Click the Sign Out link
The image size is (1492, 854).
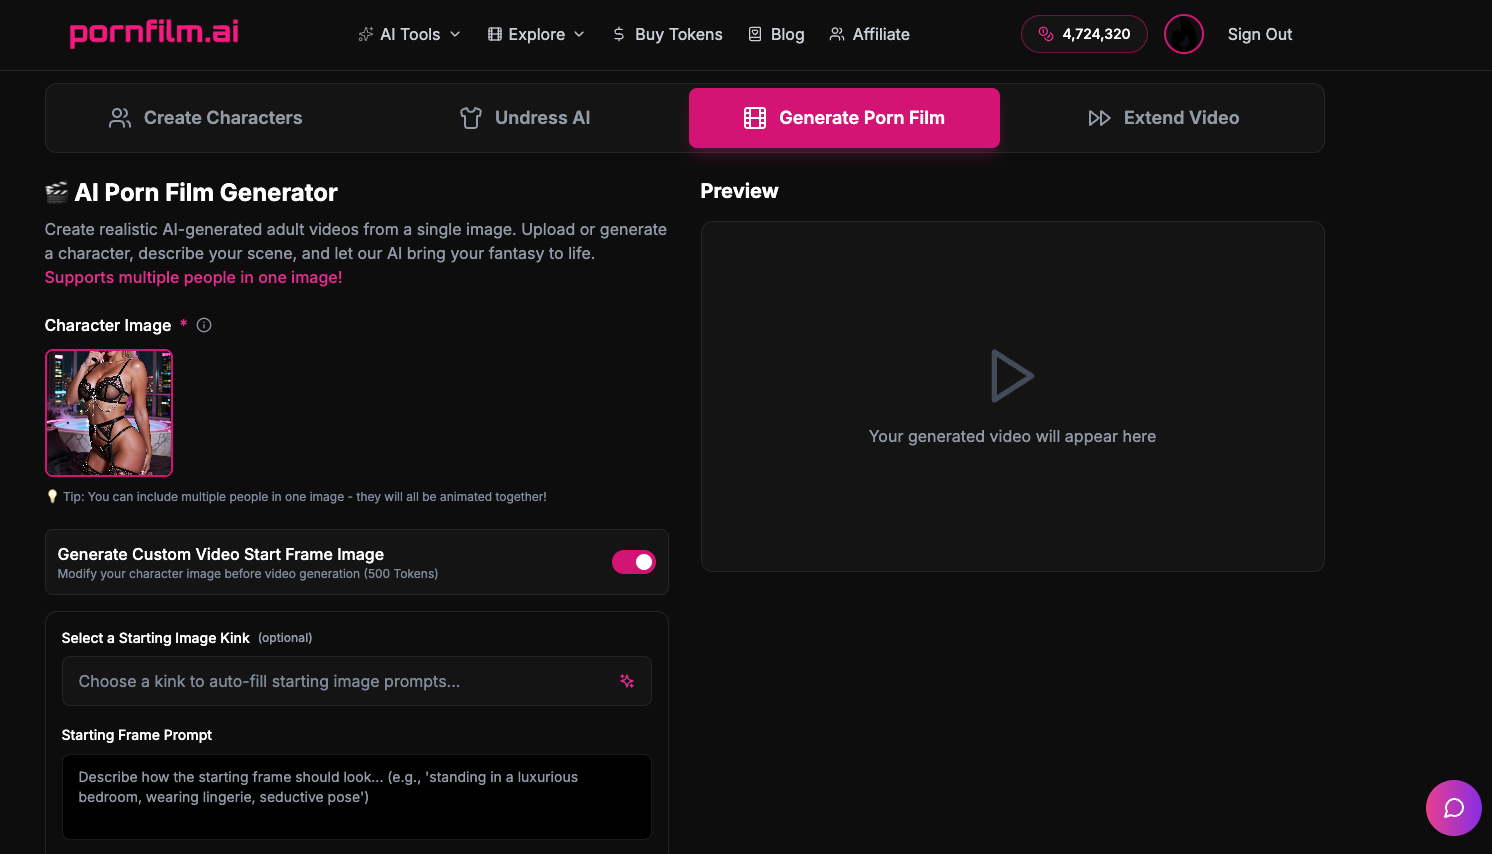[1259, 33]
